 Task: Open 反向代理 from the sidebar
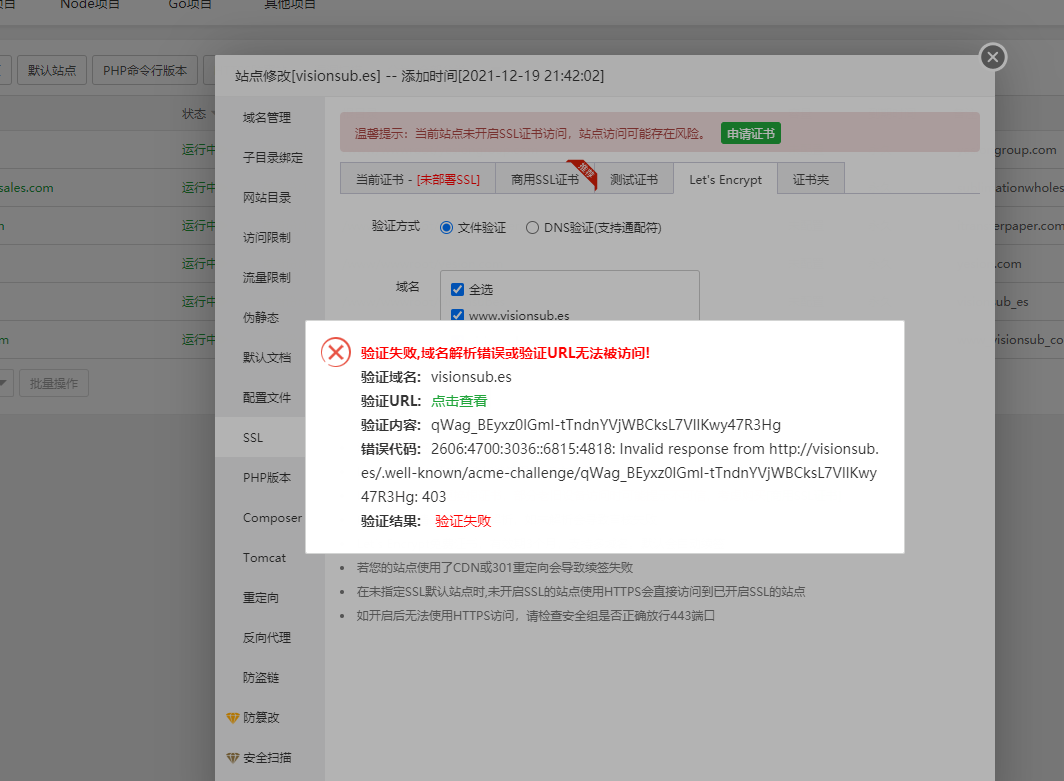coord(268,637)
